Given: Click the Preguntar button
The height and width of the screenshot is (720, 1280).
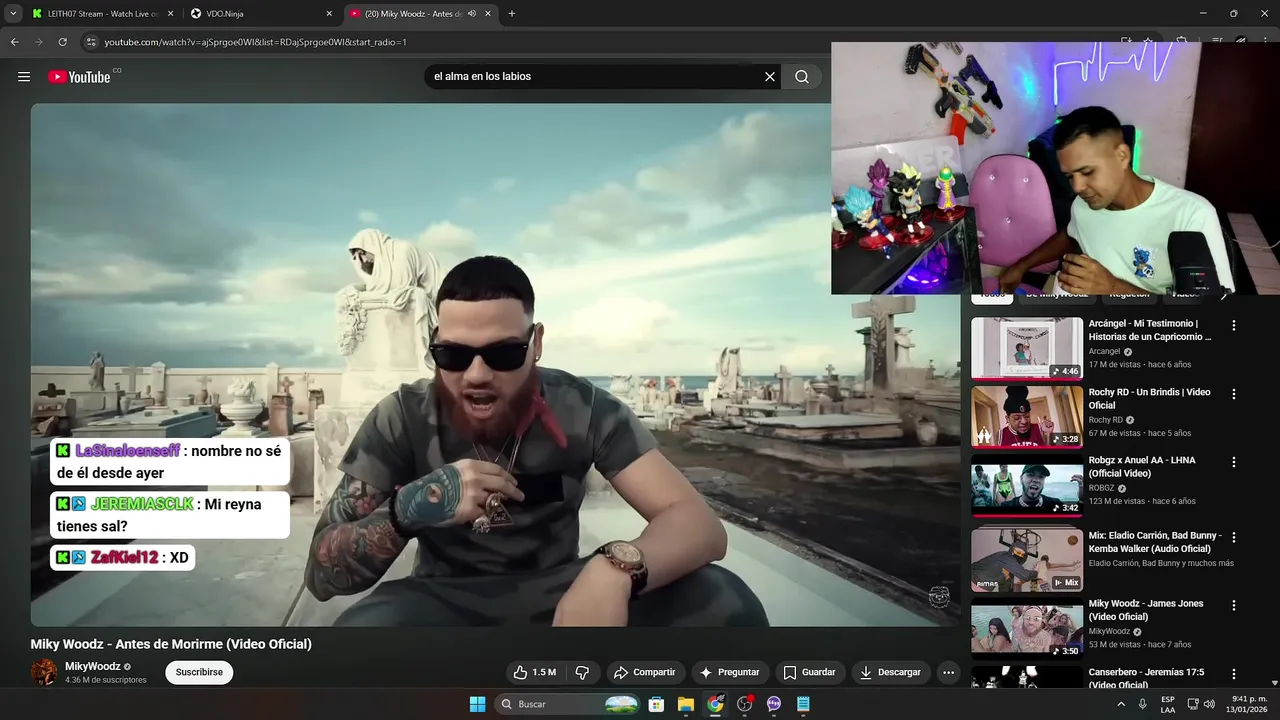Looking at the screenshot, I should [730, 672].
